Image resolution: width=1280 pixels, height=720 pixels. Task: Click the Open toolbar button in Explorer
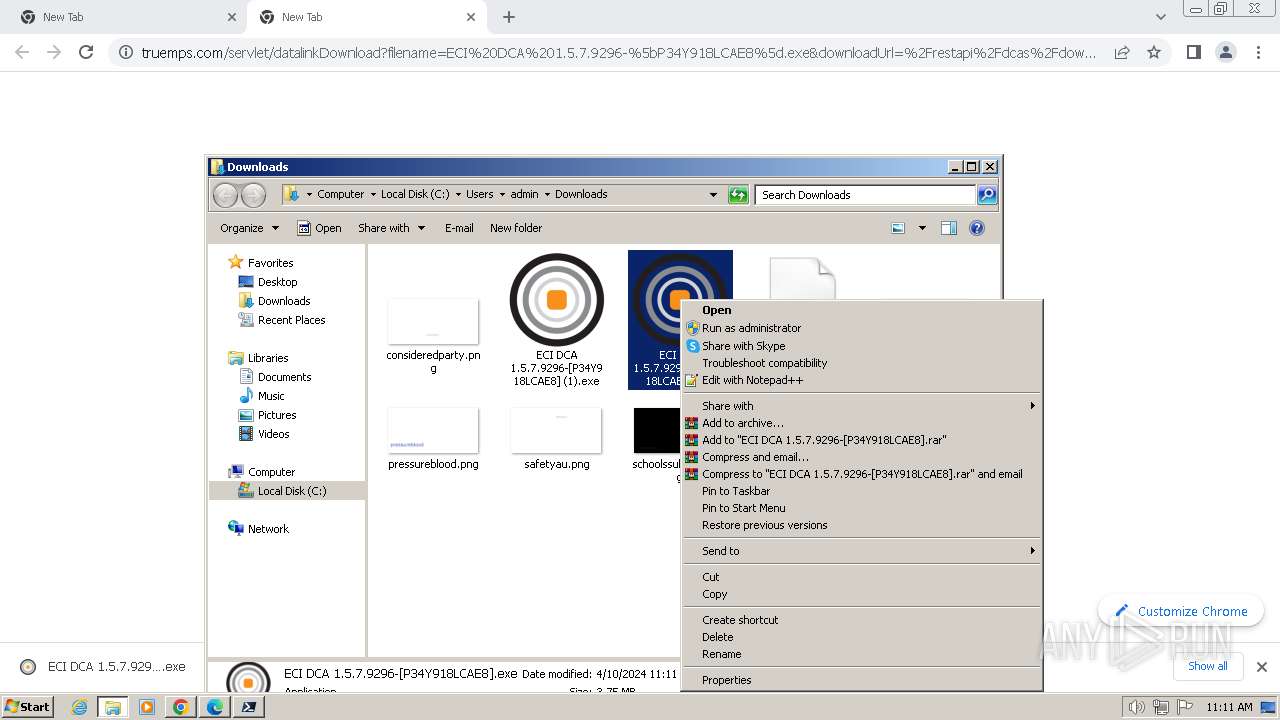tap(319, 228)
